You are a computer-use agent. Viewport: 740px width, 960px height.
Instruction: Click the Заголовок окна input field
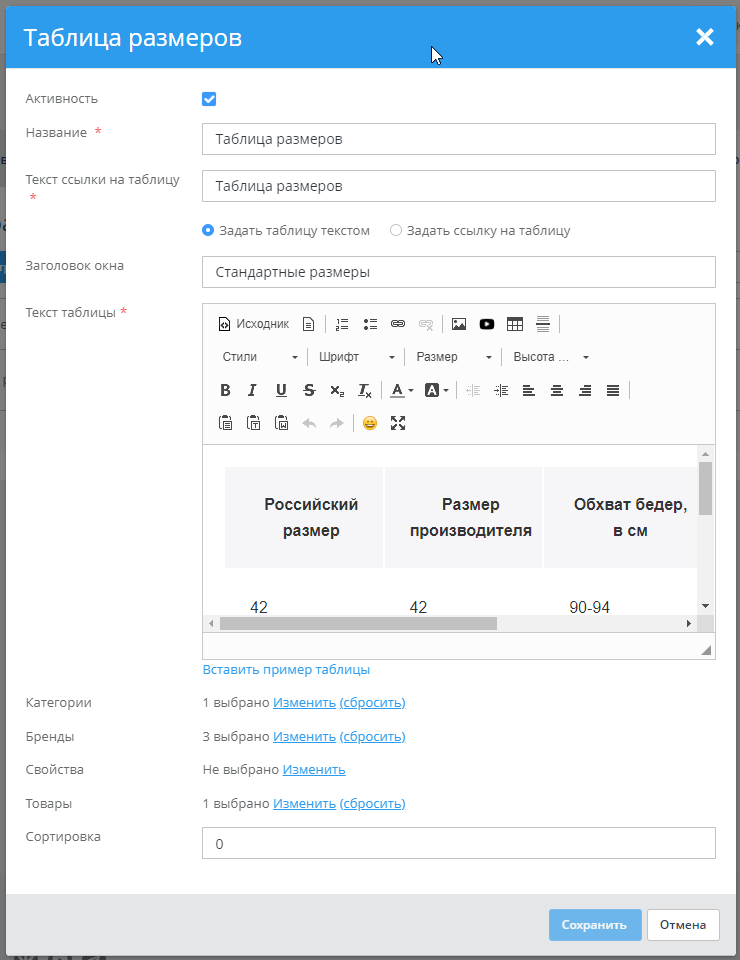[458, 272]
